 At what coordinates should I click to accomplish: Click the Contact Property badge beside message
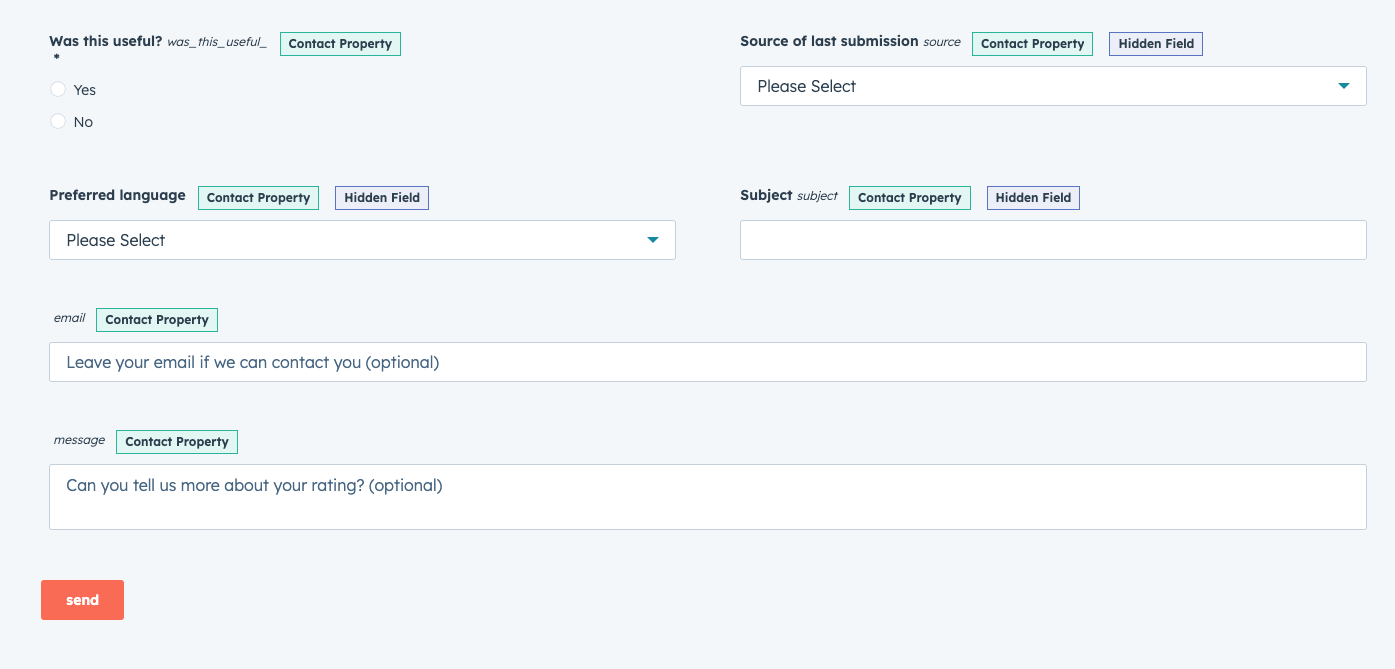pos(177,441)
